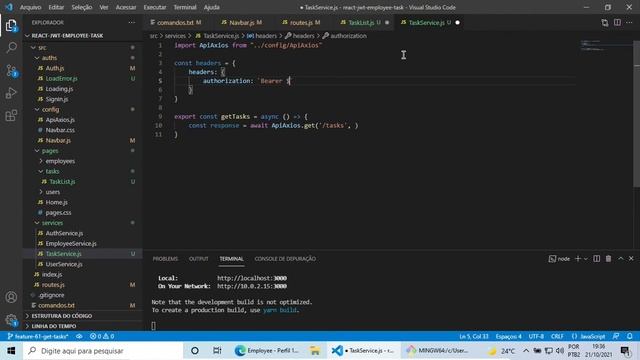Switch to MINGW64 terminal on taskbar
640x360 pixels.
pos(439,351)
